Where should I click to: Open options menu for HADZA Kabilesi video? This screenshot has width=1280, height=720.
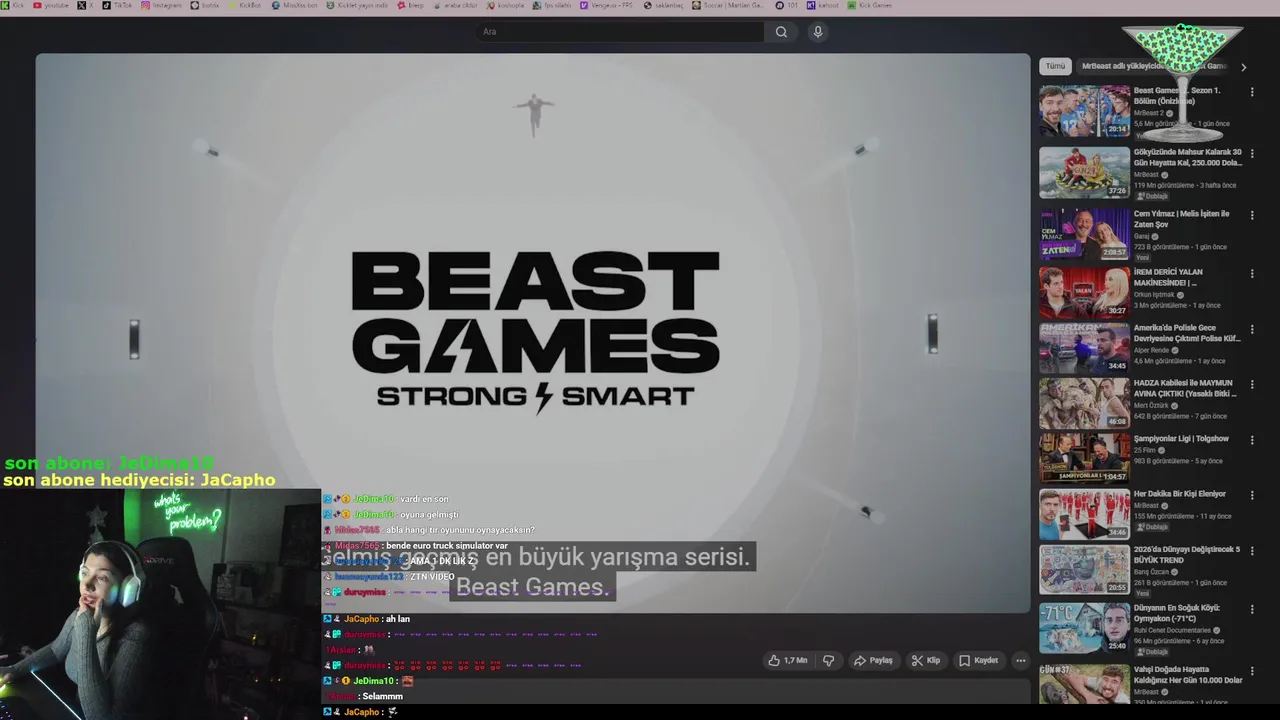(1252, 385)
